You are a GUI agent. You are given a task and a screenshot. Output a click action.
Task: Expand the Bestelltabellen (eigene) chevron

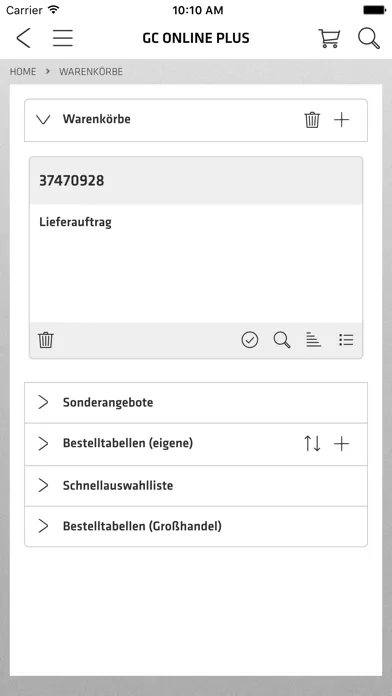click(43, 443)
